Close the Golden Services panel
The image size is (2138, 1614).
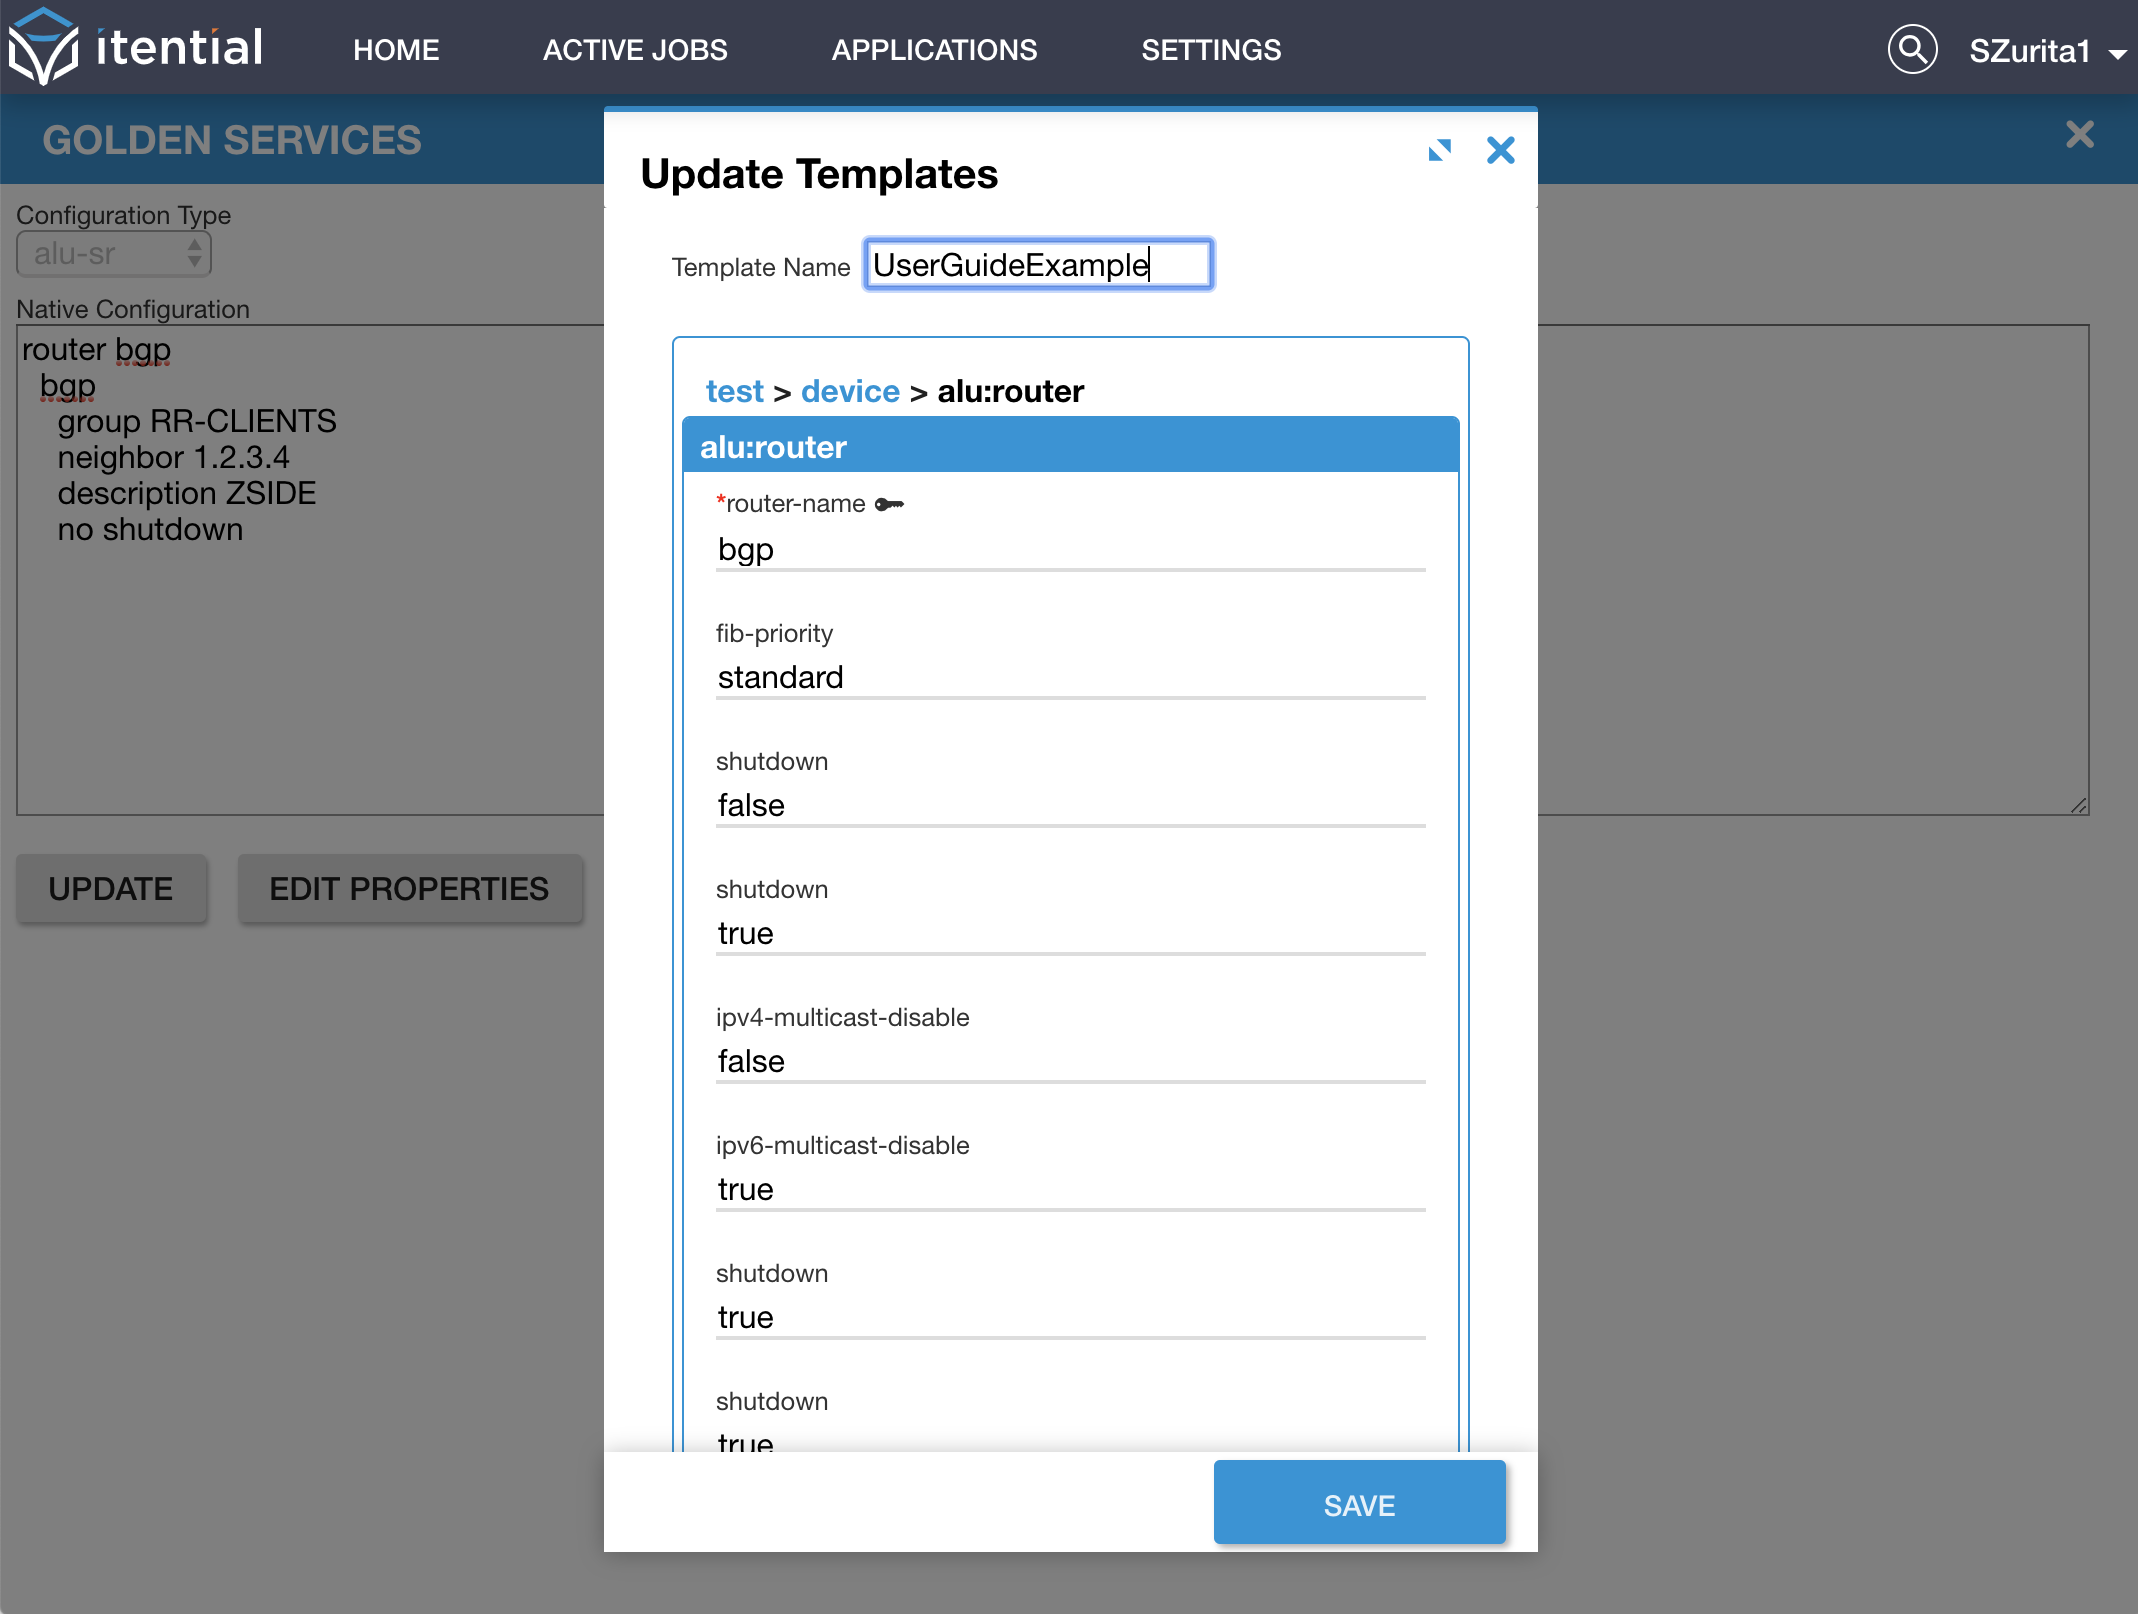pos(2080,134)
